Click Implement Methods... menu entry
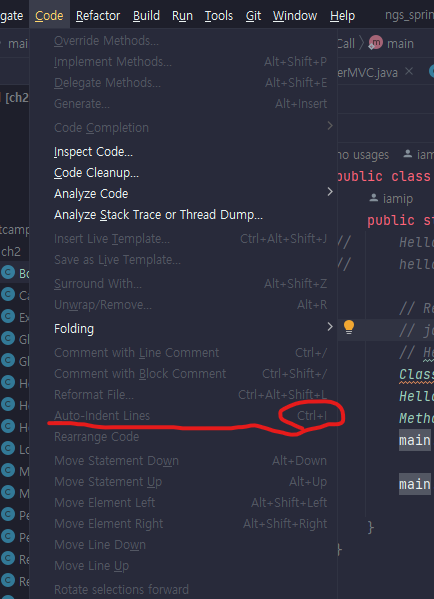The width and height of the screenshot is (434, 599). pyautogui.click(x=183, y=62)
